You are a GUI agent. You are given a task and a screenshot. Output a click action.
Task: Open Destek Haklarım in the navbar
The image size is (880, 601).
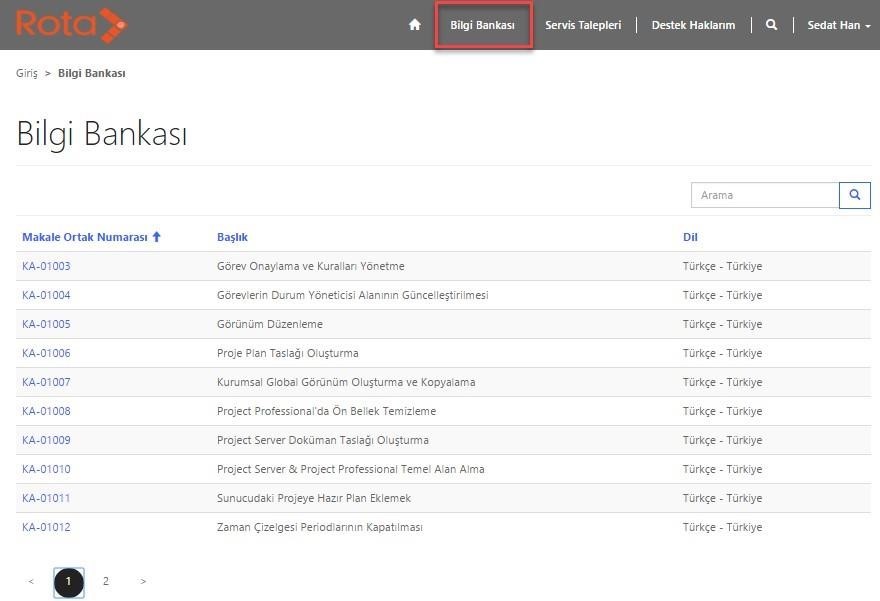[693, 25]
